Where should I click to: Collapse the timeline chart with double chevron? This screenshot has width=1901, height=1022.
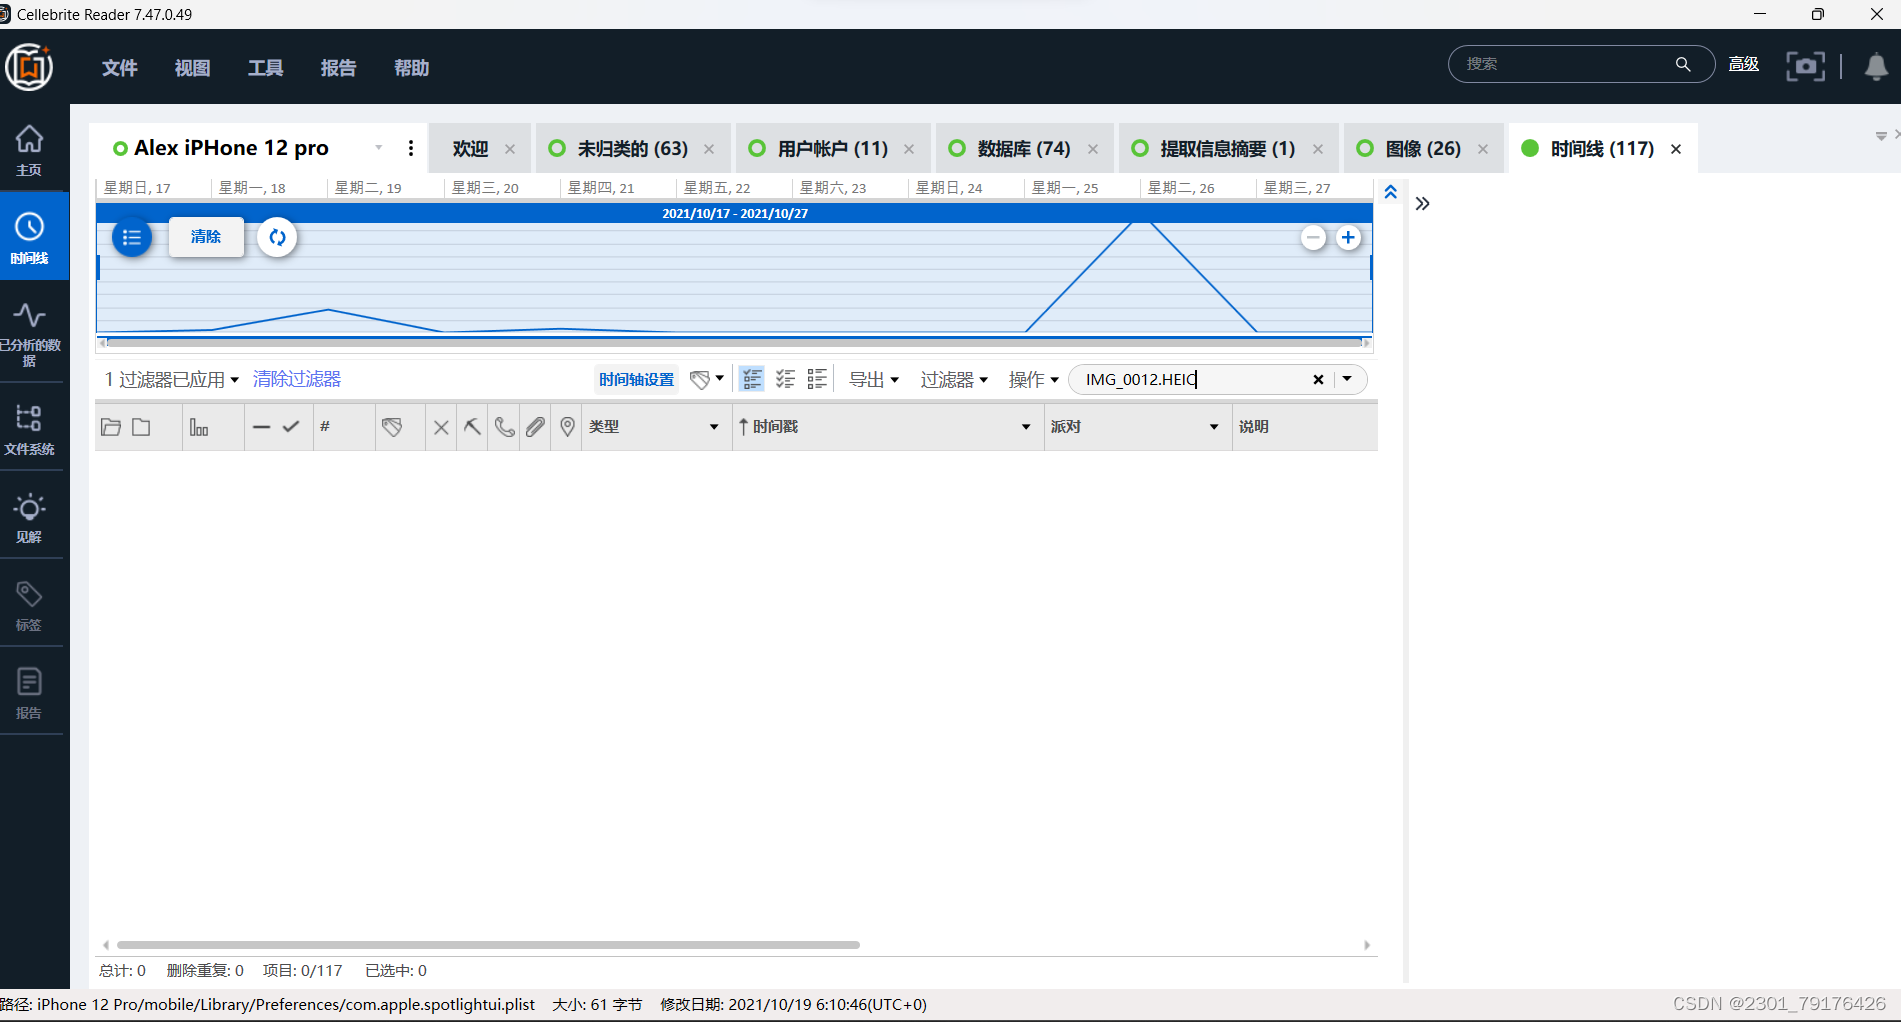pyautogui.click(x=1390, y=192)
